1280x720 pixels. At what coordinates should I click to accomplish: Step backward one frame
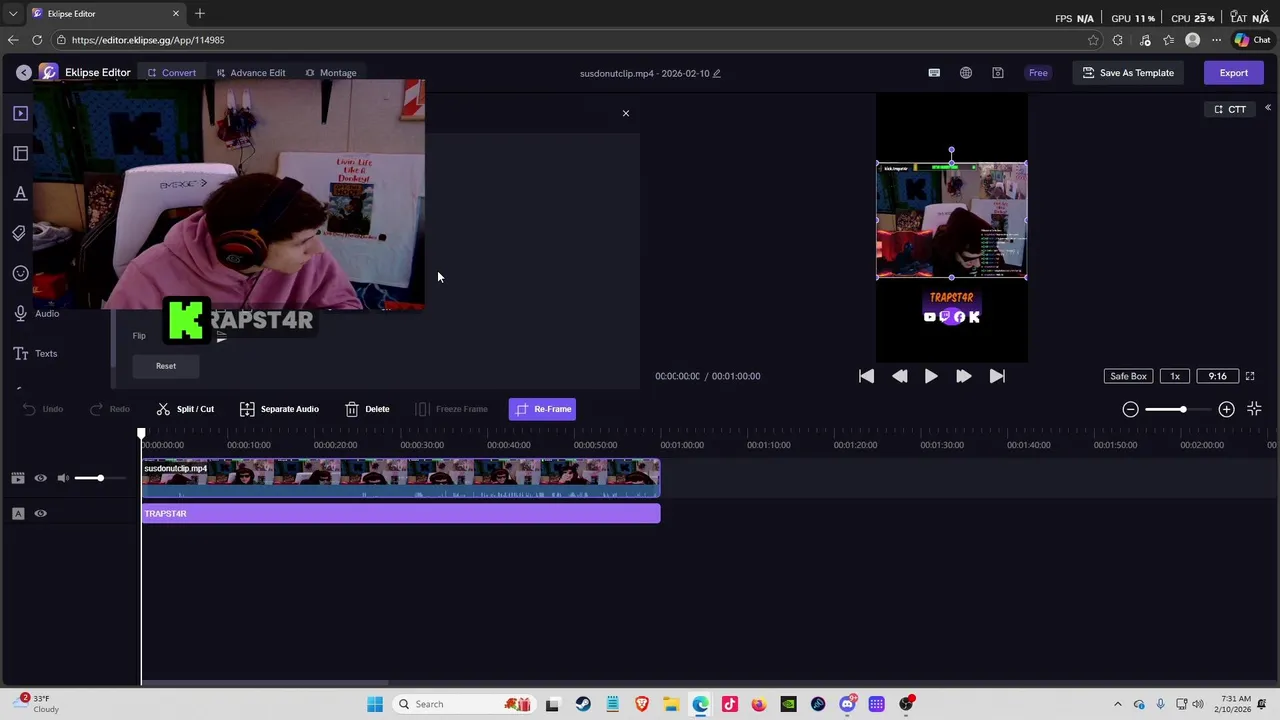pos(899,376)
